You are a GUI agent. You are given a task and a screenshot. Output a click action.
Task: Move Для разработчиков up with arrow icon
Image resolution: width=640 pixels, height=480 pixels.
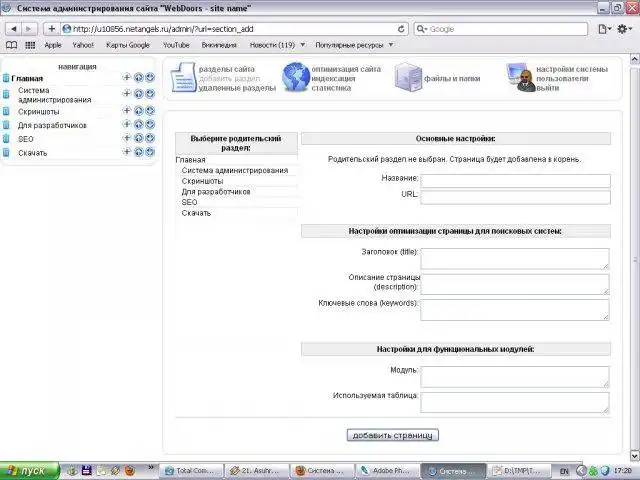click(139, 124)
